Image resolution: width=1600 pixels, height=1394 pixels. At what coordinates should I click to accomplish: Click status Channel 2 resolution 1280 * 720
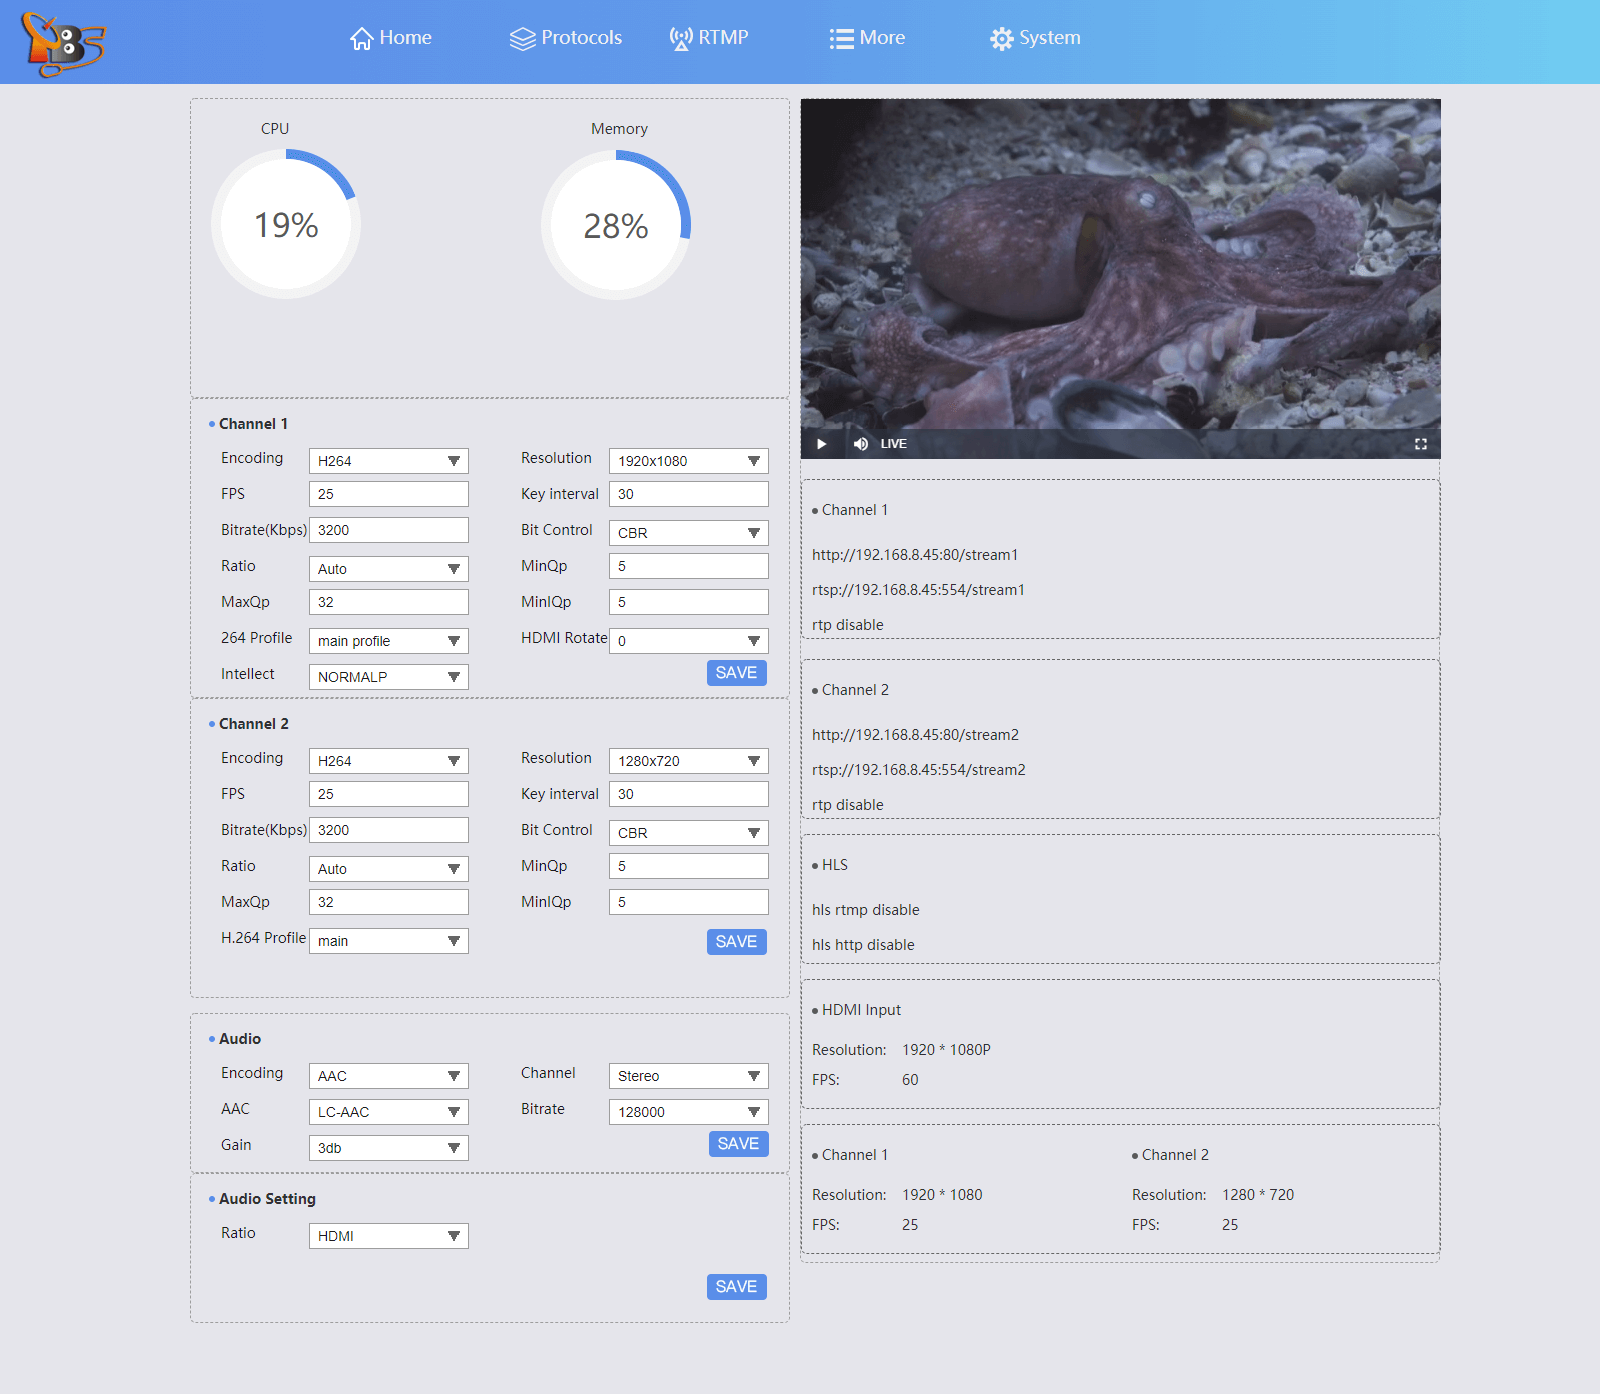pyautogui.click(x=1258, y=1195)
